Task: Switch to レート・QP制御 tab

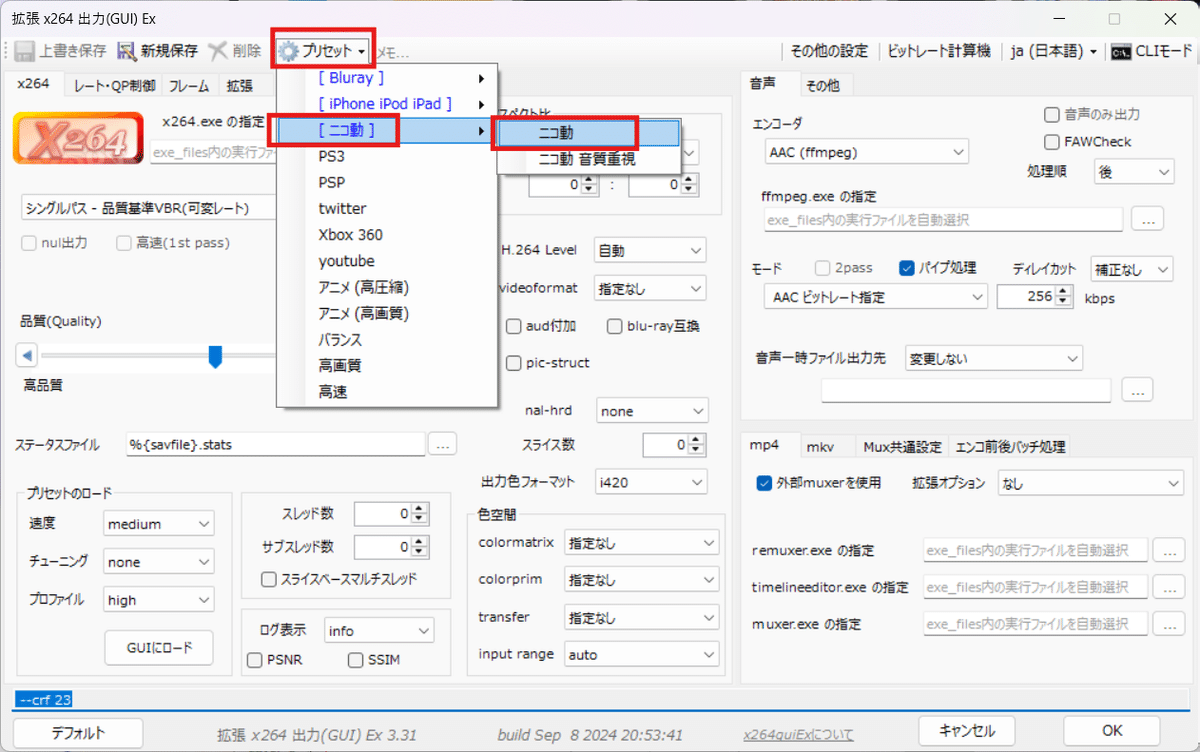Action: tap(114, 86)
